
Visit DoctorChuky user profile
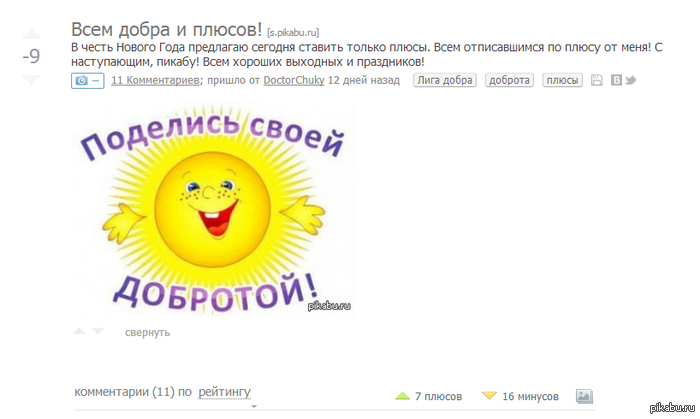click(294, 80)
